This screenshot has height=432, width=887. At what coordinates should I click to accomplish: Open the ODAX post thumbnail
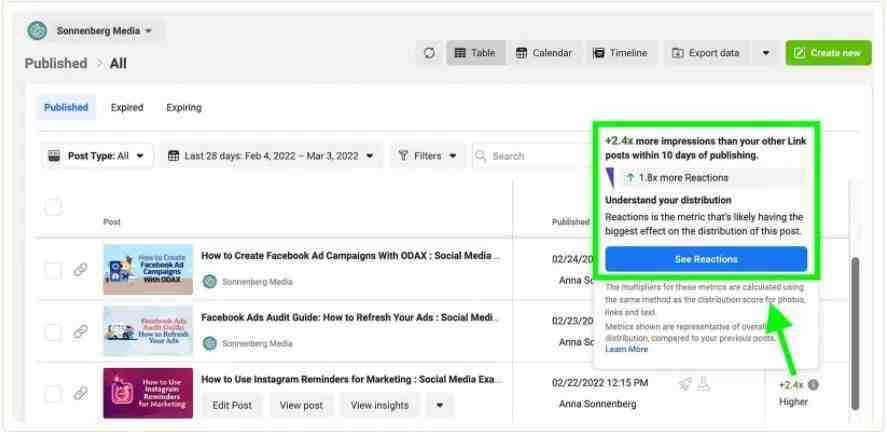pos(148,270)
